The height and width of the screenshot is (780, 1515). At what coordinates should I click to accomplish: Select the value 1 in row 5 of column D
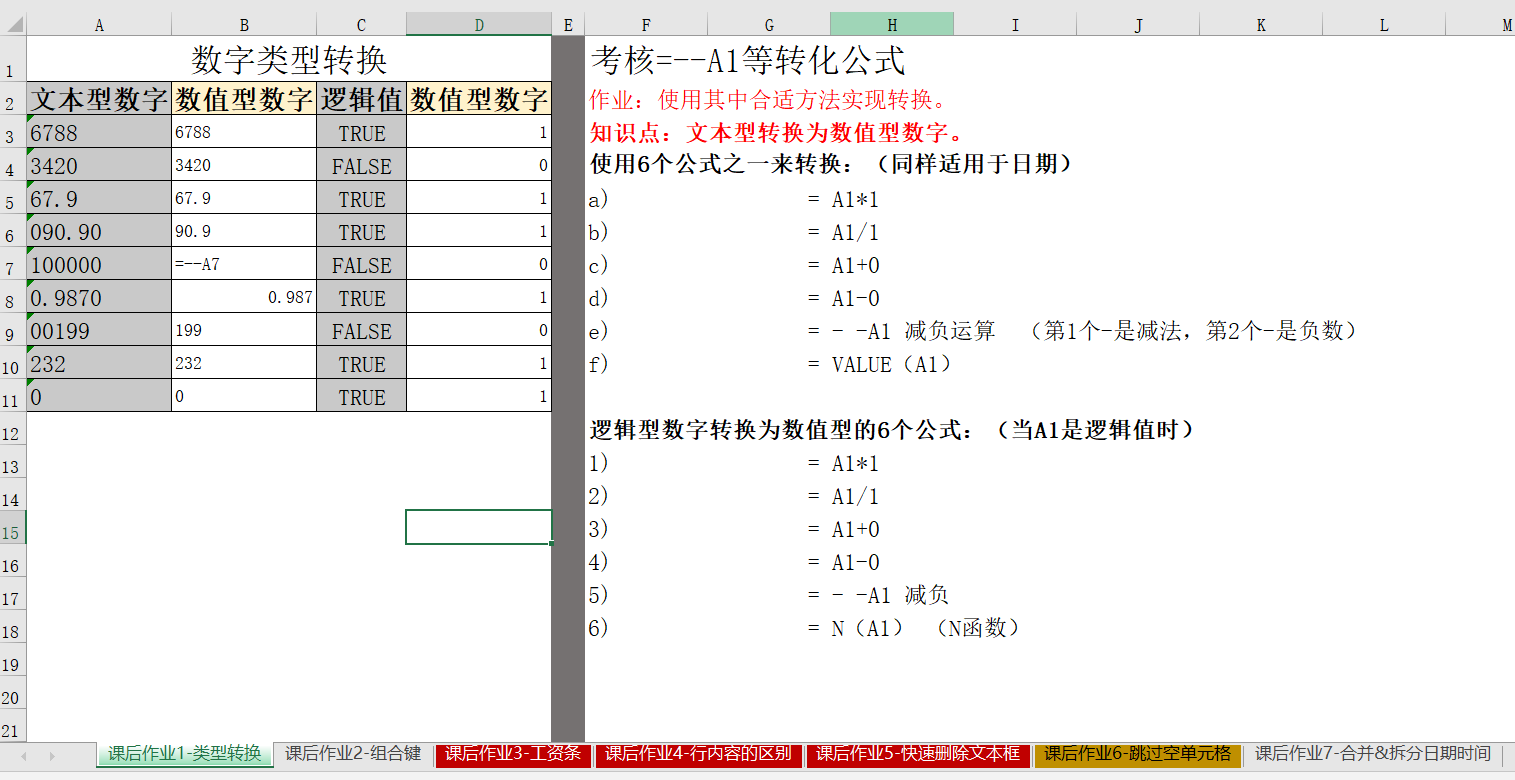tap(479, 198)
